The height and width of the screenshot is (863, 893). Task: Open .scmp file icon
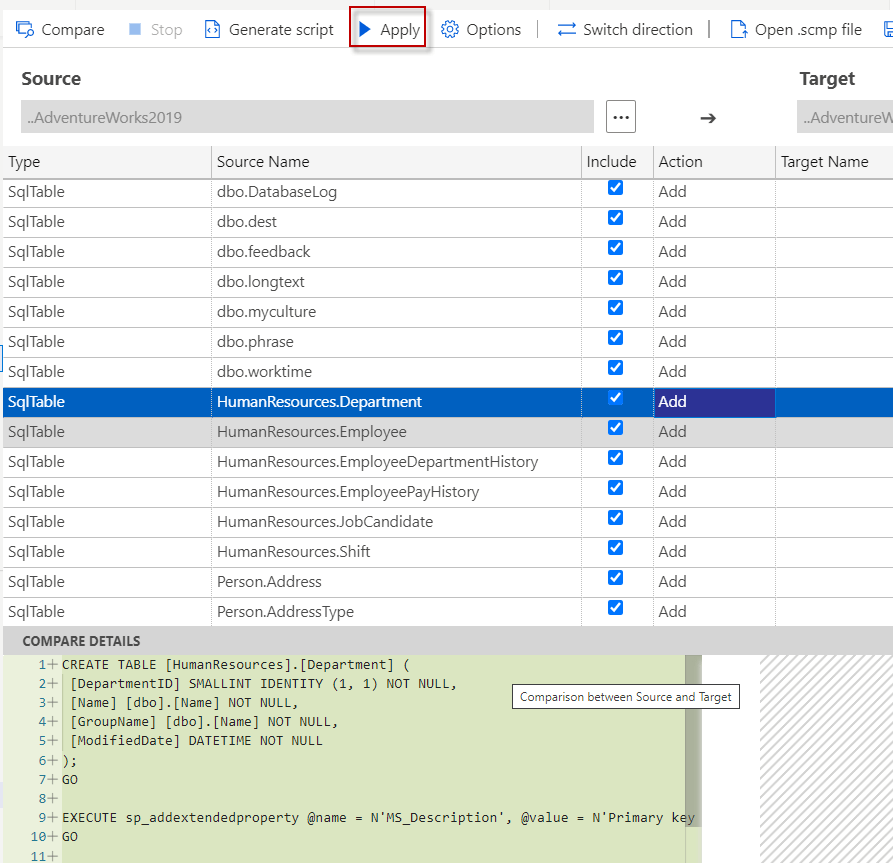pos(738,30)
